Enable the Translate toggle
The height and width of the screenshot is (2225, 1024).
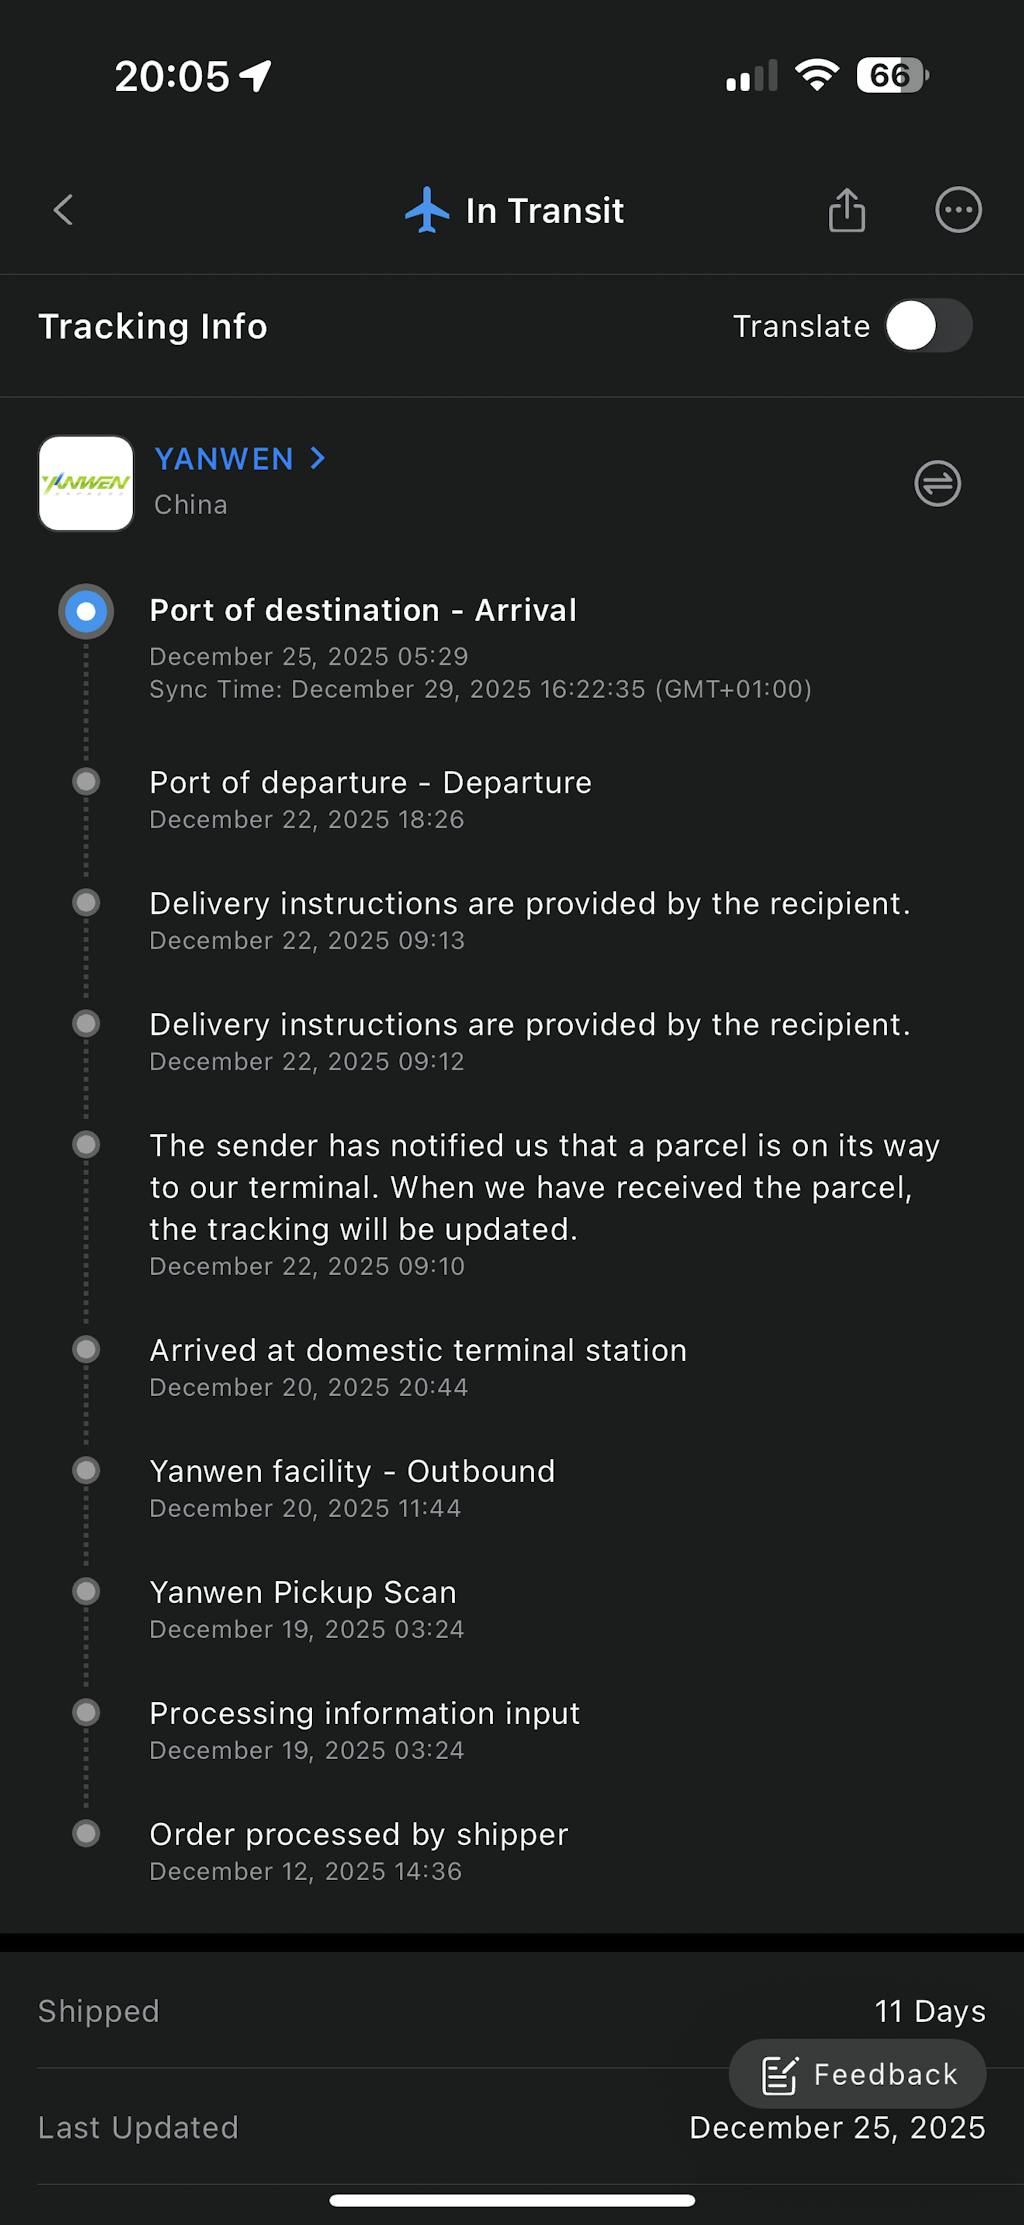coord(928,326)
